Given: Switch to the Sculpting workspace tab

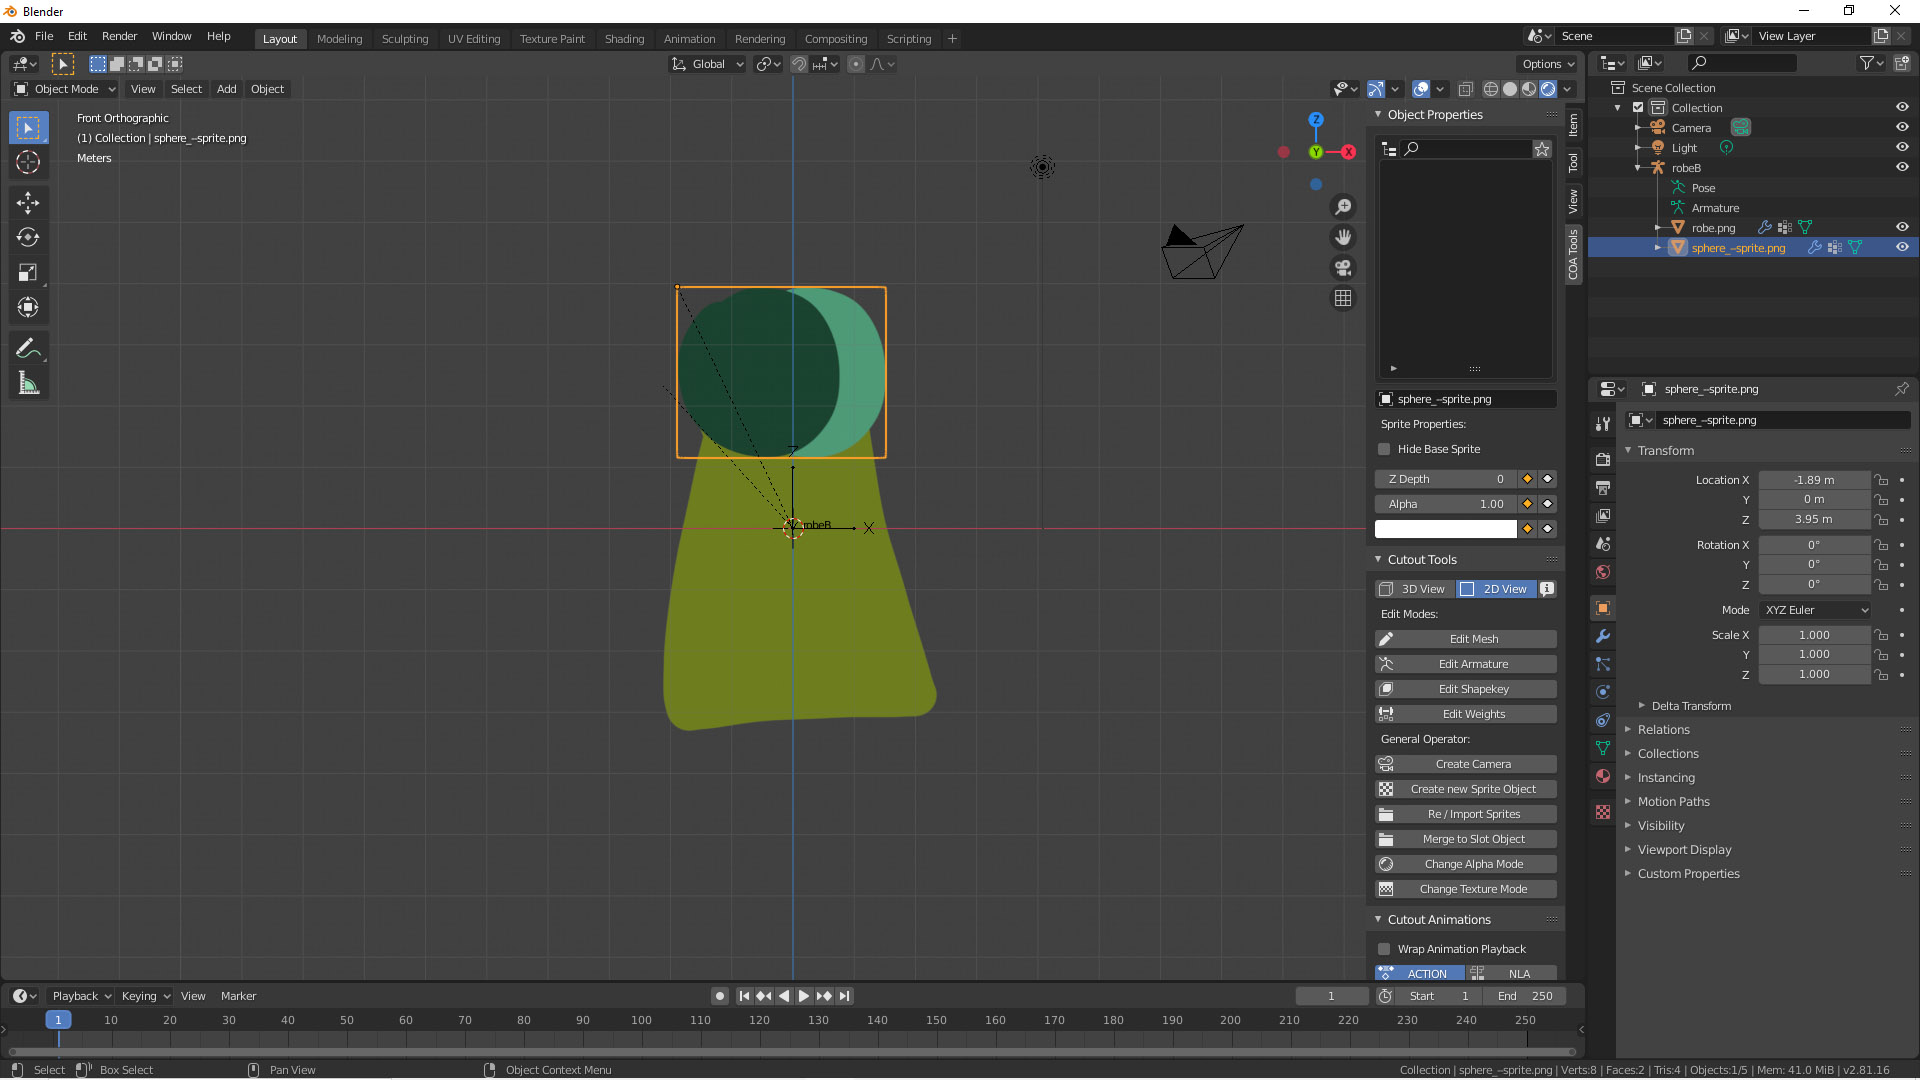Looking at the screenshot, I should [x=404, y=39].
